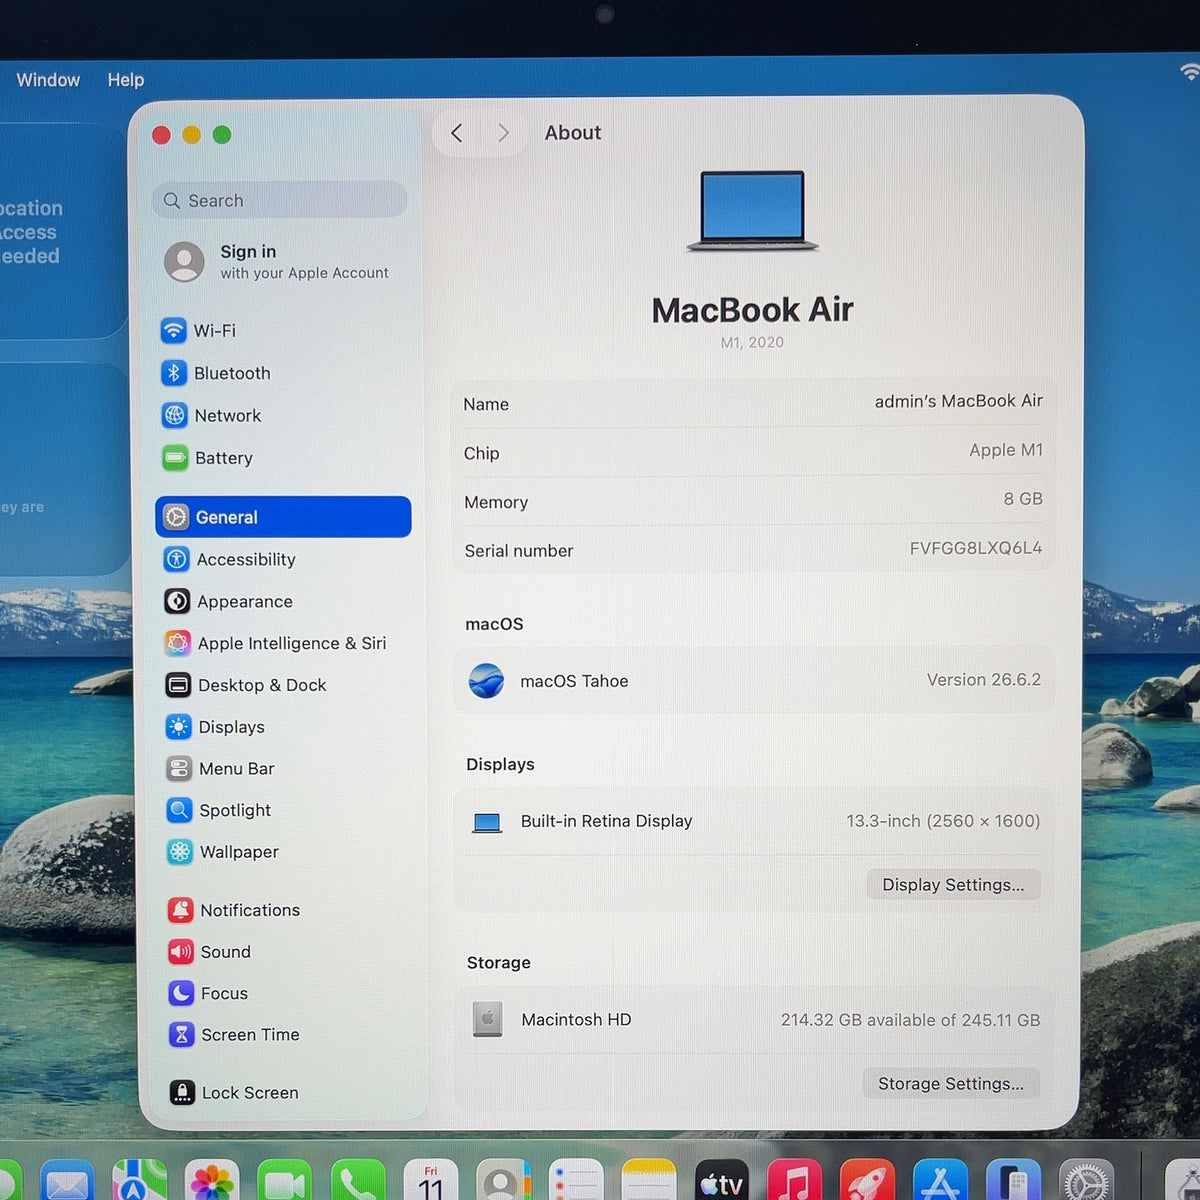Click 214.32 GB available of 245.11 GB
Viewport: 1200px width, 1200px height.
[911, 1020]
